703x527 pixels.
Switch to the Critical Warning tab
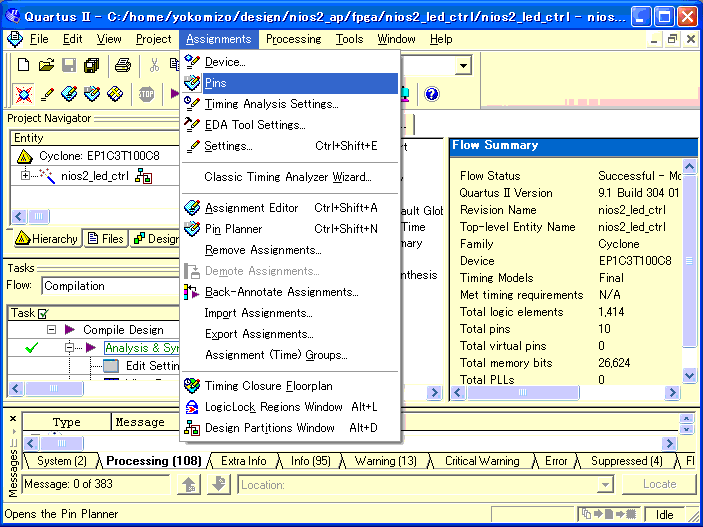pyautogui.click(x=482, y=461)
